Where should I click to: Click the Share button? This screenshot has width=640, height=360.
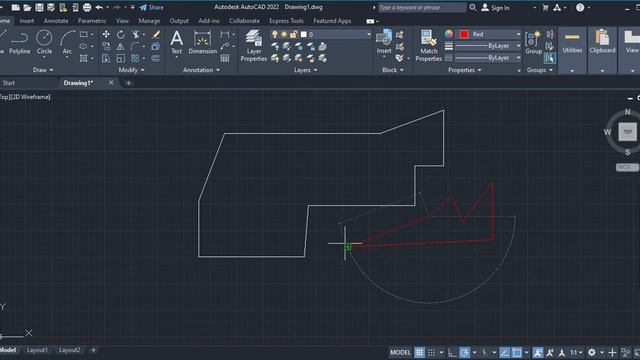click(x=151, y=7)
